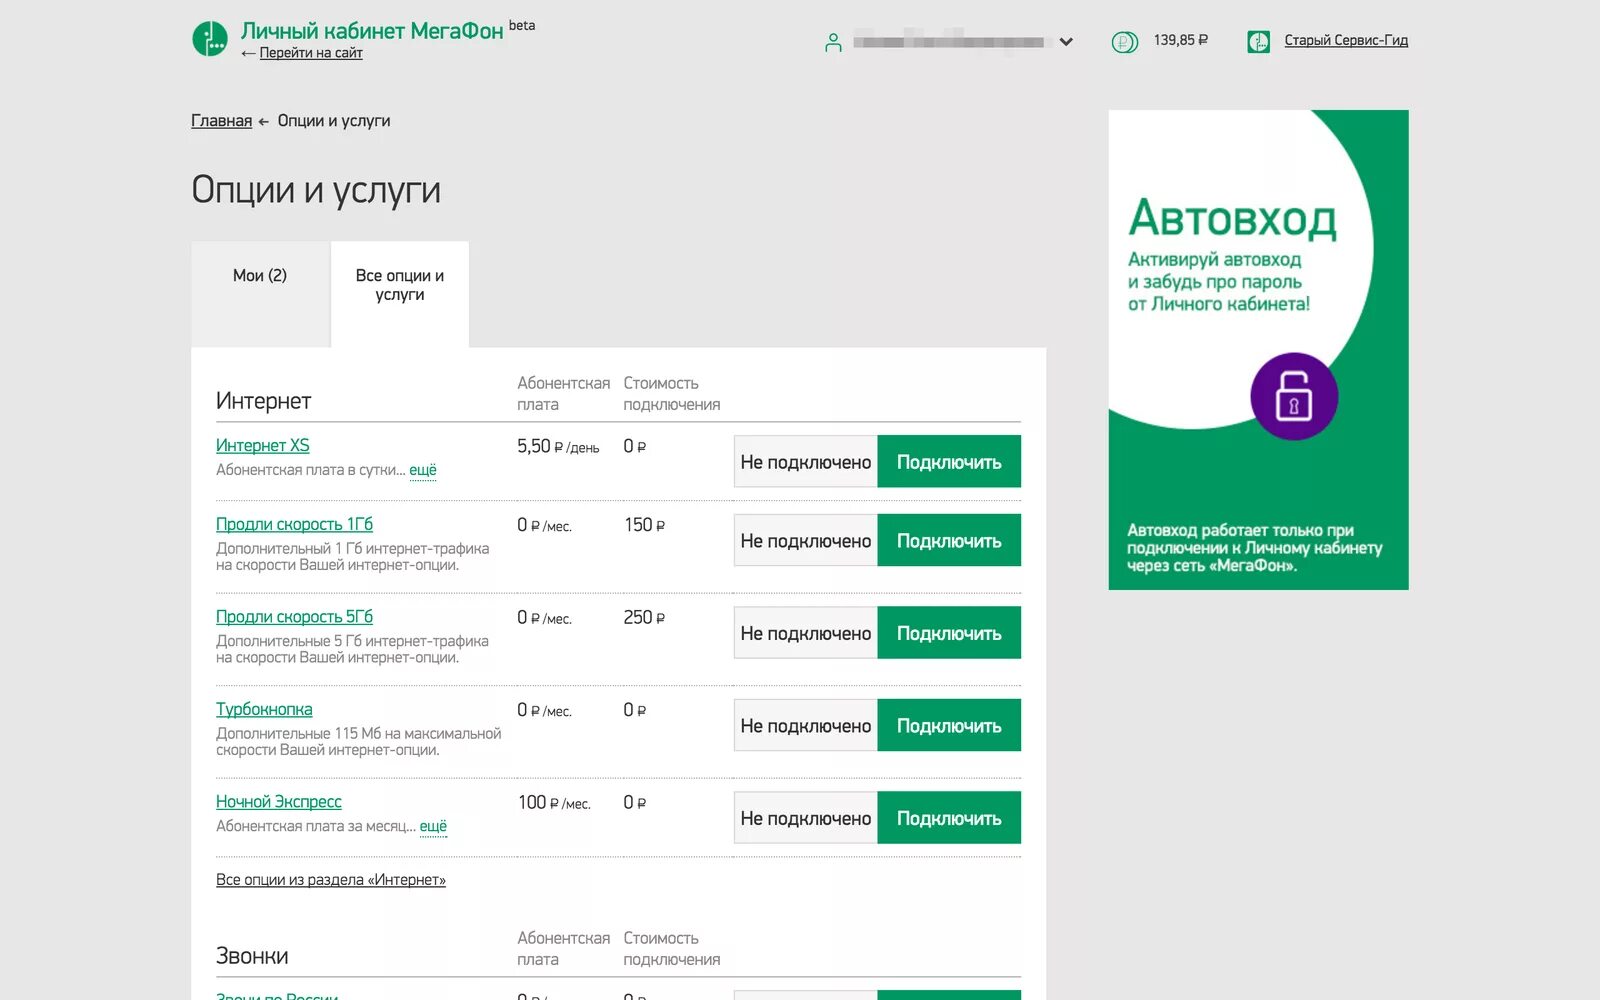Click the Опции и услуги page heading
The height and width of the screenshot is (1000, 1600).
[316, 189]
